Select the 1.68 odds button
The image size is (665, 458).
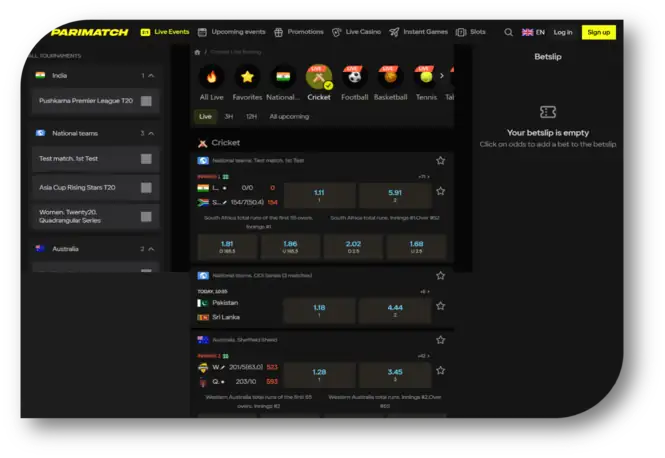416,246
